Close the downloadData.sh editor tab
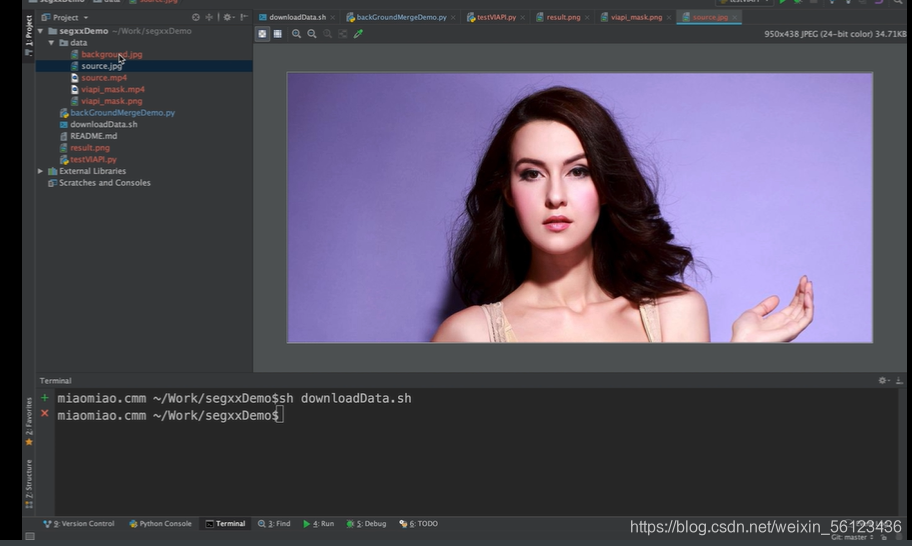This screenshot has height=546, width=912. (x=333, y=17)
